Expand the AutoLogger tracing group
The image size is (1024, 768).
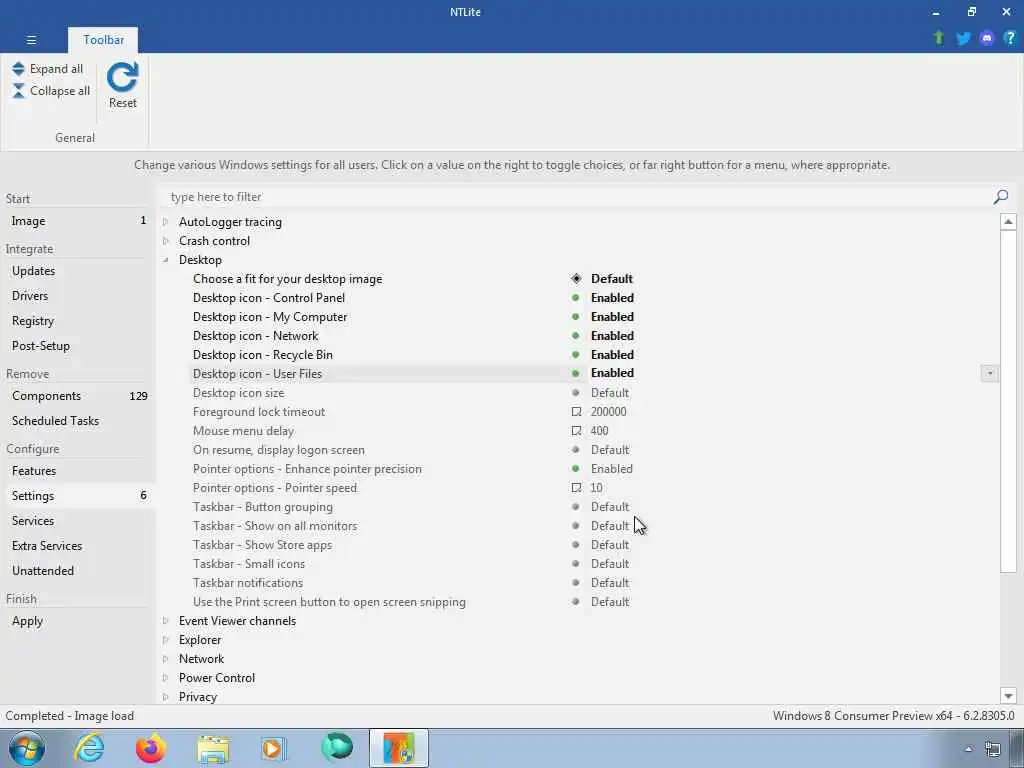(166, 222)
